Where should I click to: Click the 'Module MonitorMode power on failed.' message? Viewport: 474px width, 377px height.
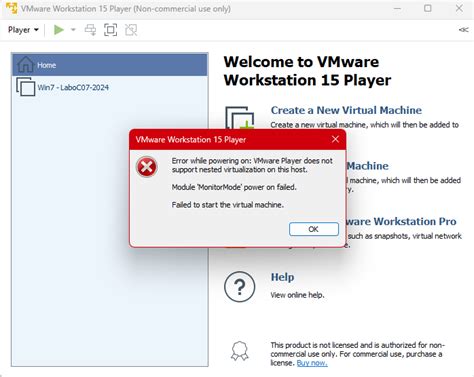(x=234, y=187)
